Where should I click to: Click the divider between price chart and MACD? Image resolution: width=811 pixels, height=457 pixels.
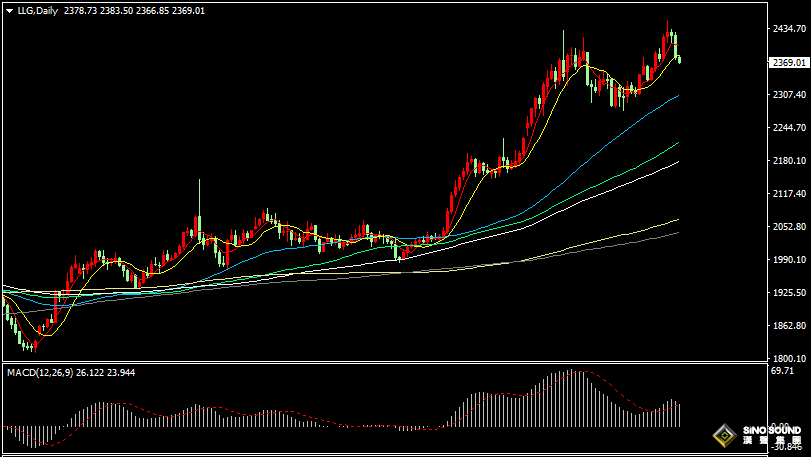tap(380, 365)
